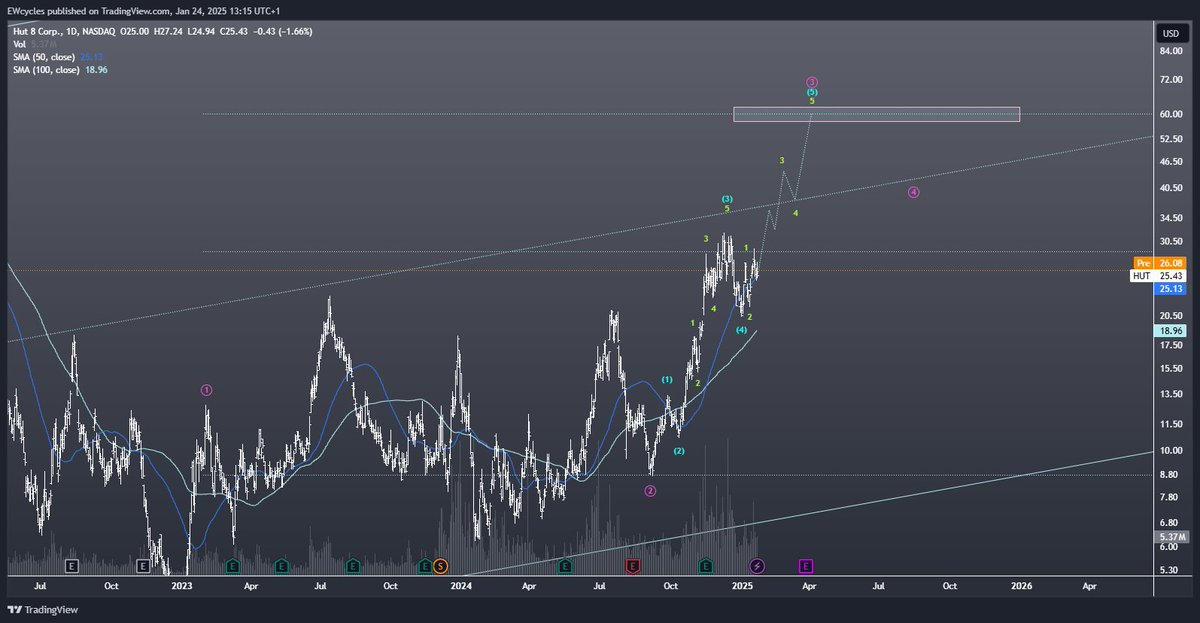Image resolution: width=1200 pixels, height=623 pixels.
Task: Click the 6.80 price axis label
Action: pyautogui.click(x=1170, y=524)
